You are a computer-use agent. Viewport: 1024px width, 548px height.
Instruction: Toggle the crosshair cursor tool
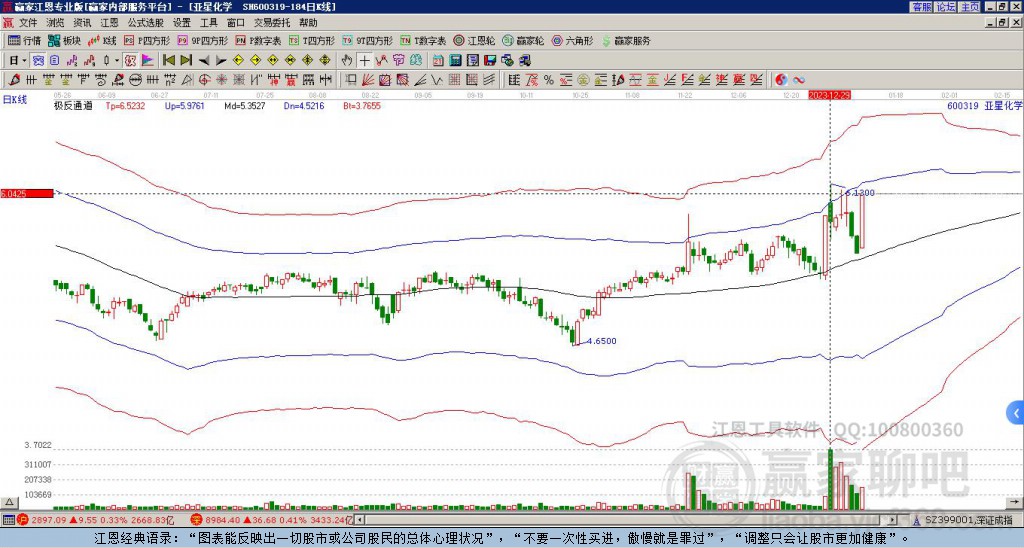(x=364, y=60)
